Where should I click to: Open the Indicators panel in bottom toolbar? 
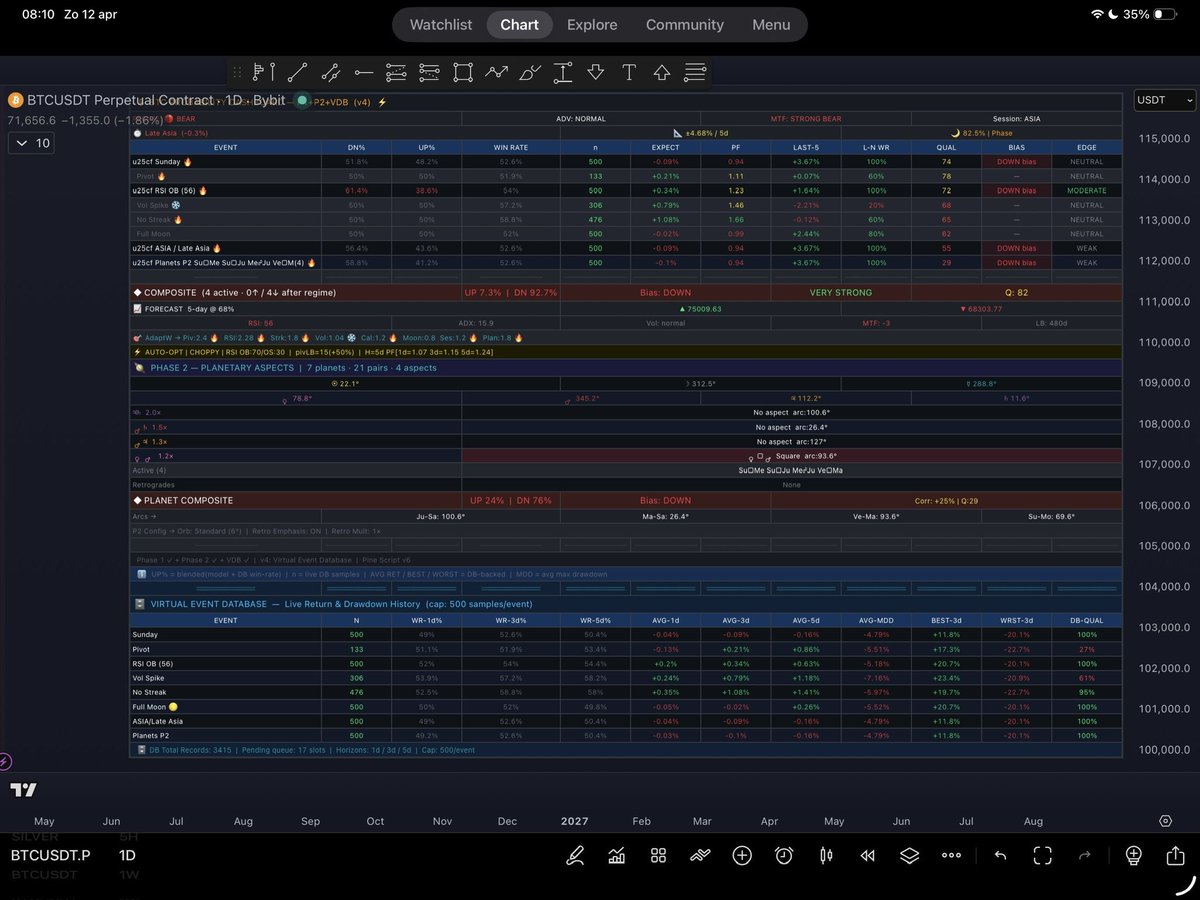(616, 855)
